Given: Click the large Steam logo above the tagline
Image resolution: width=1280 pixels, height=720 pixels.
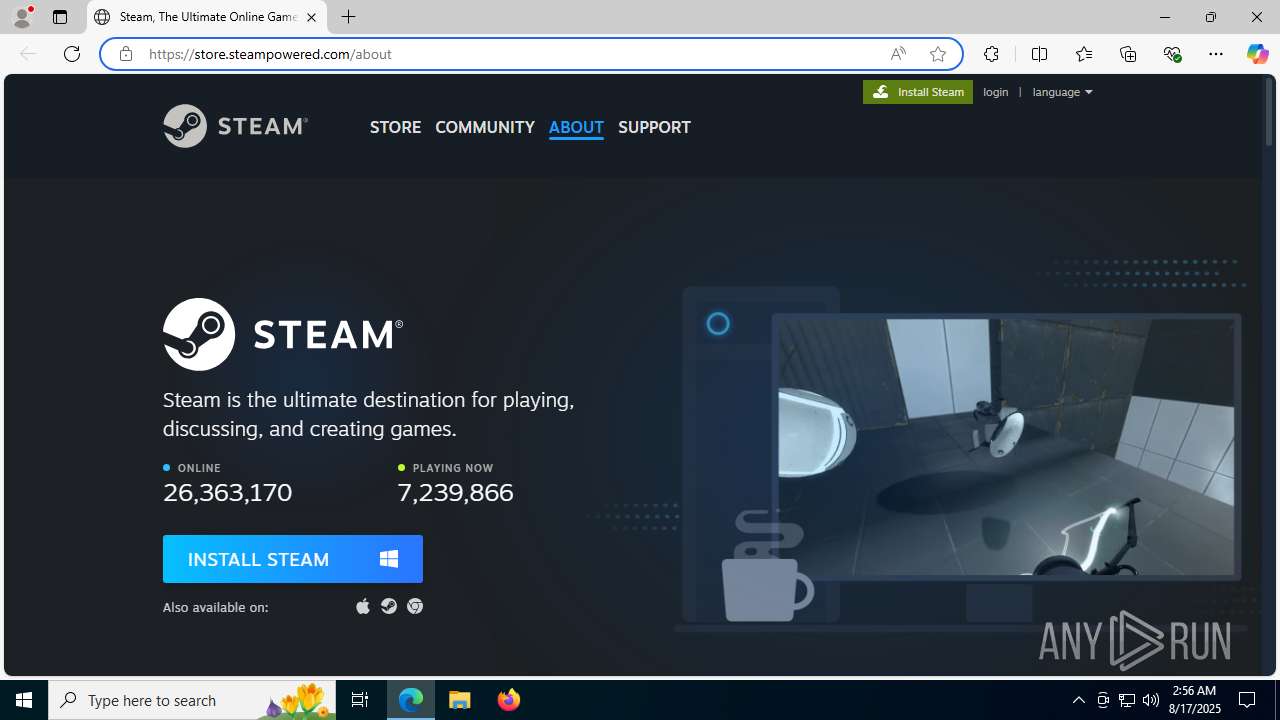Looking at the screenshot, I should (283, 334).
